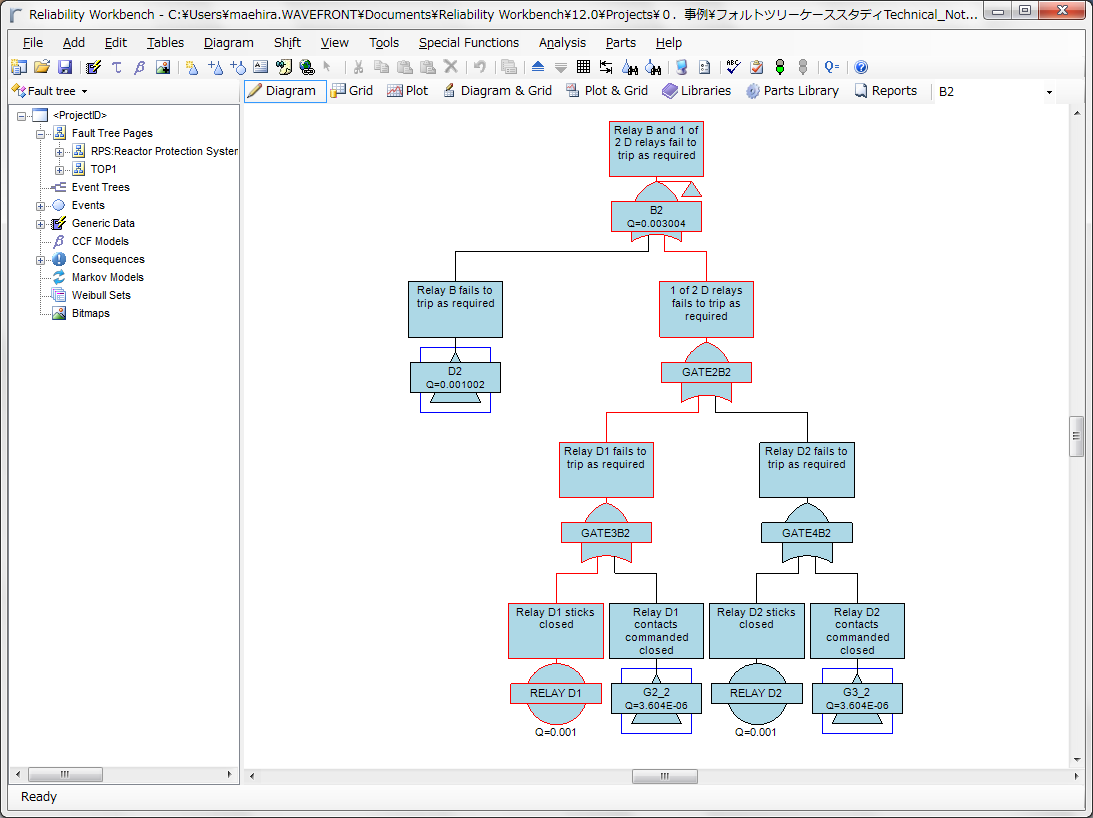Open help with the blue question mark

pyautogui.click(x=861, y=67)
